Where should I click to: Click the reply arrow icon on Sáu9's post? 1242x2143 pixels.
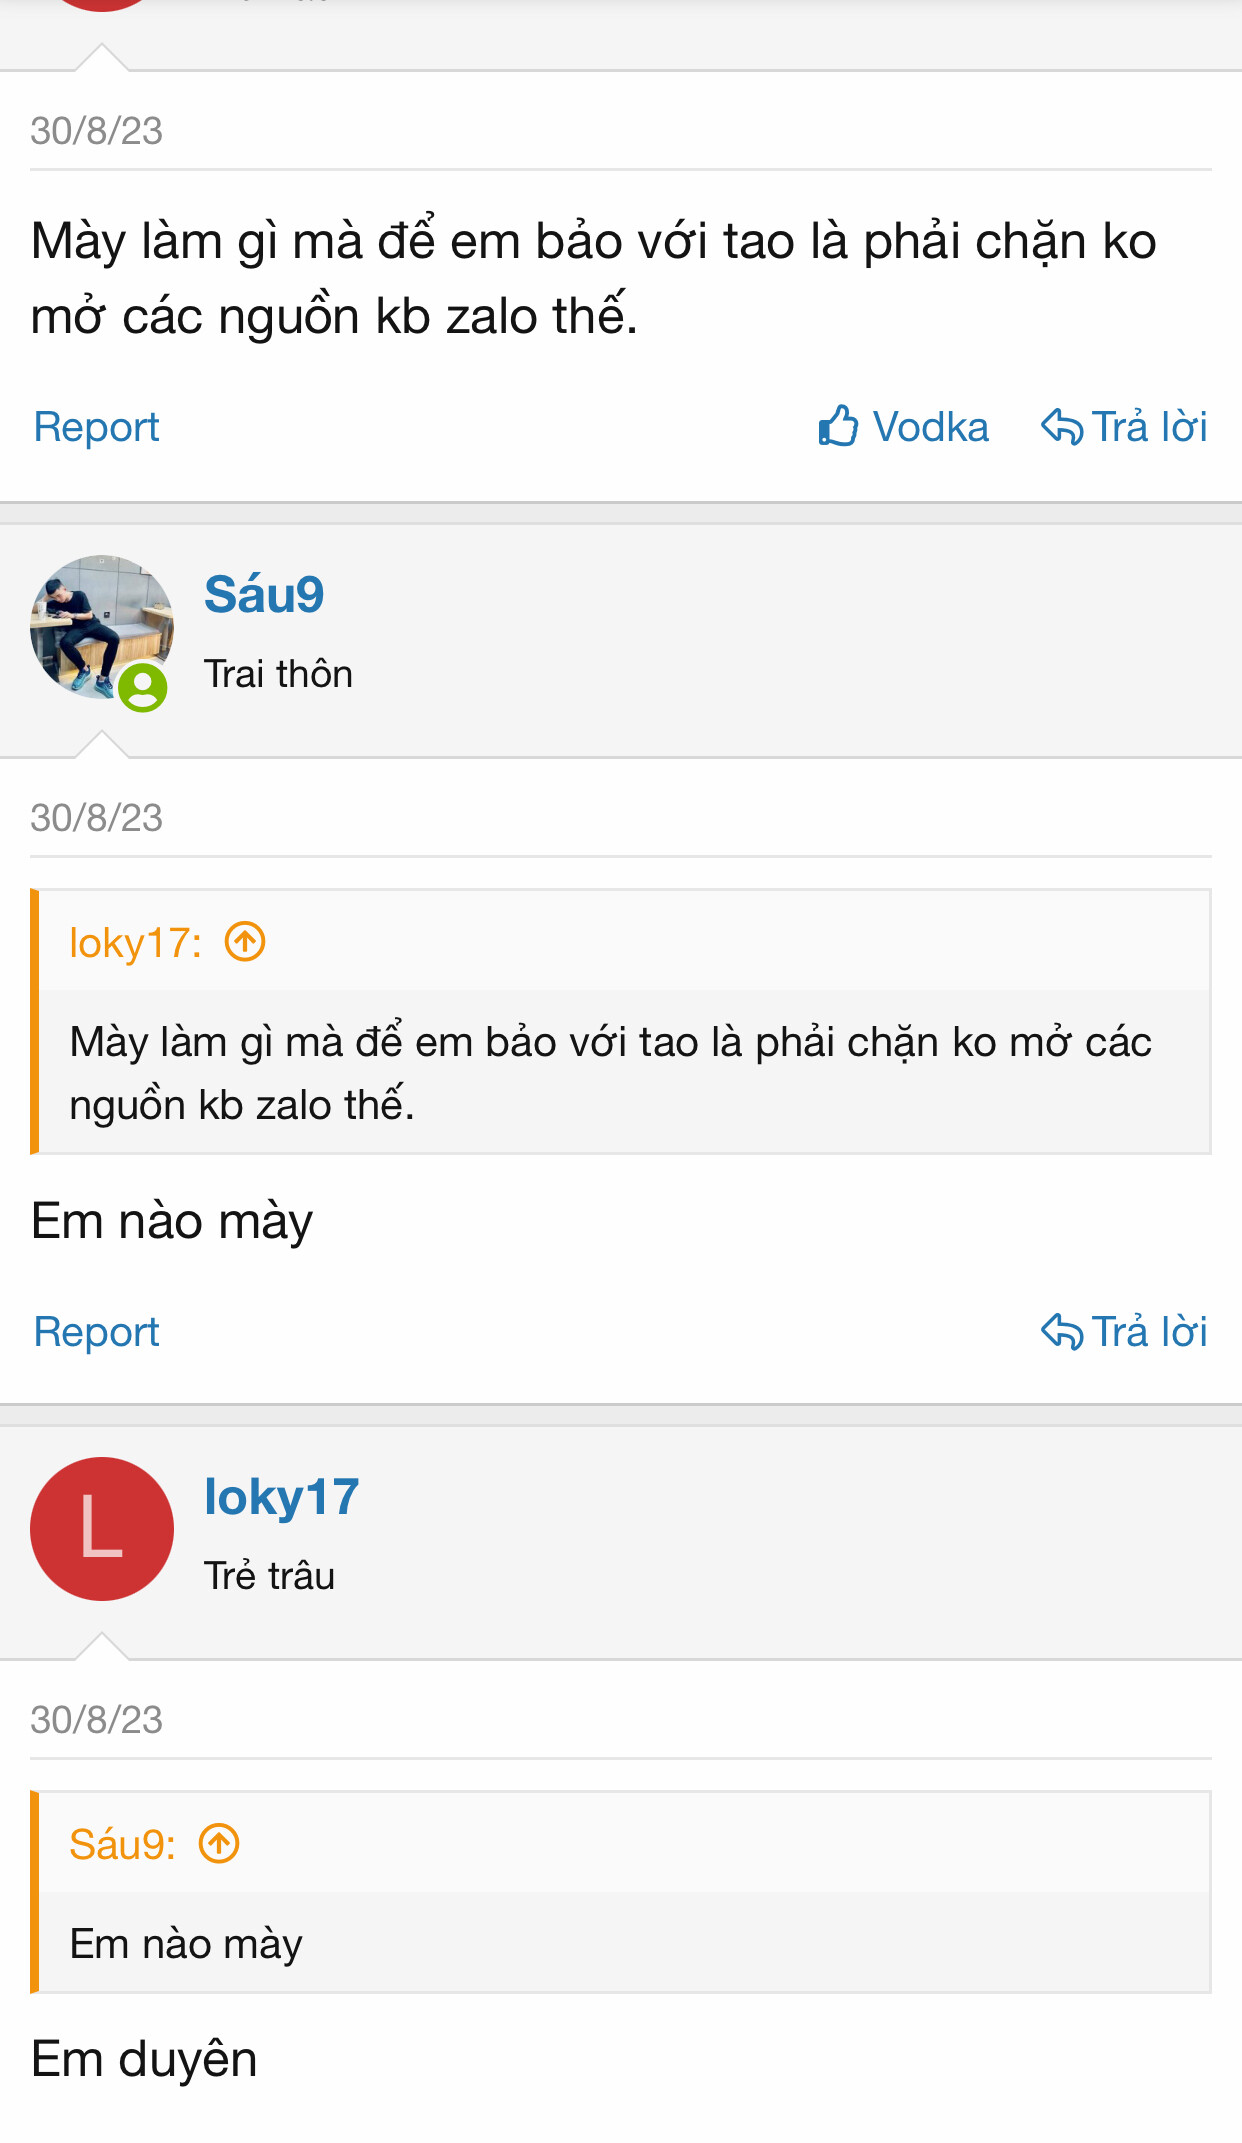[1062, 1332]
